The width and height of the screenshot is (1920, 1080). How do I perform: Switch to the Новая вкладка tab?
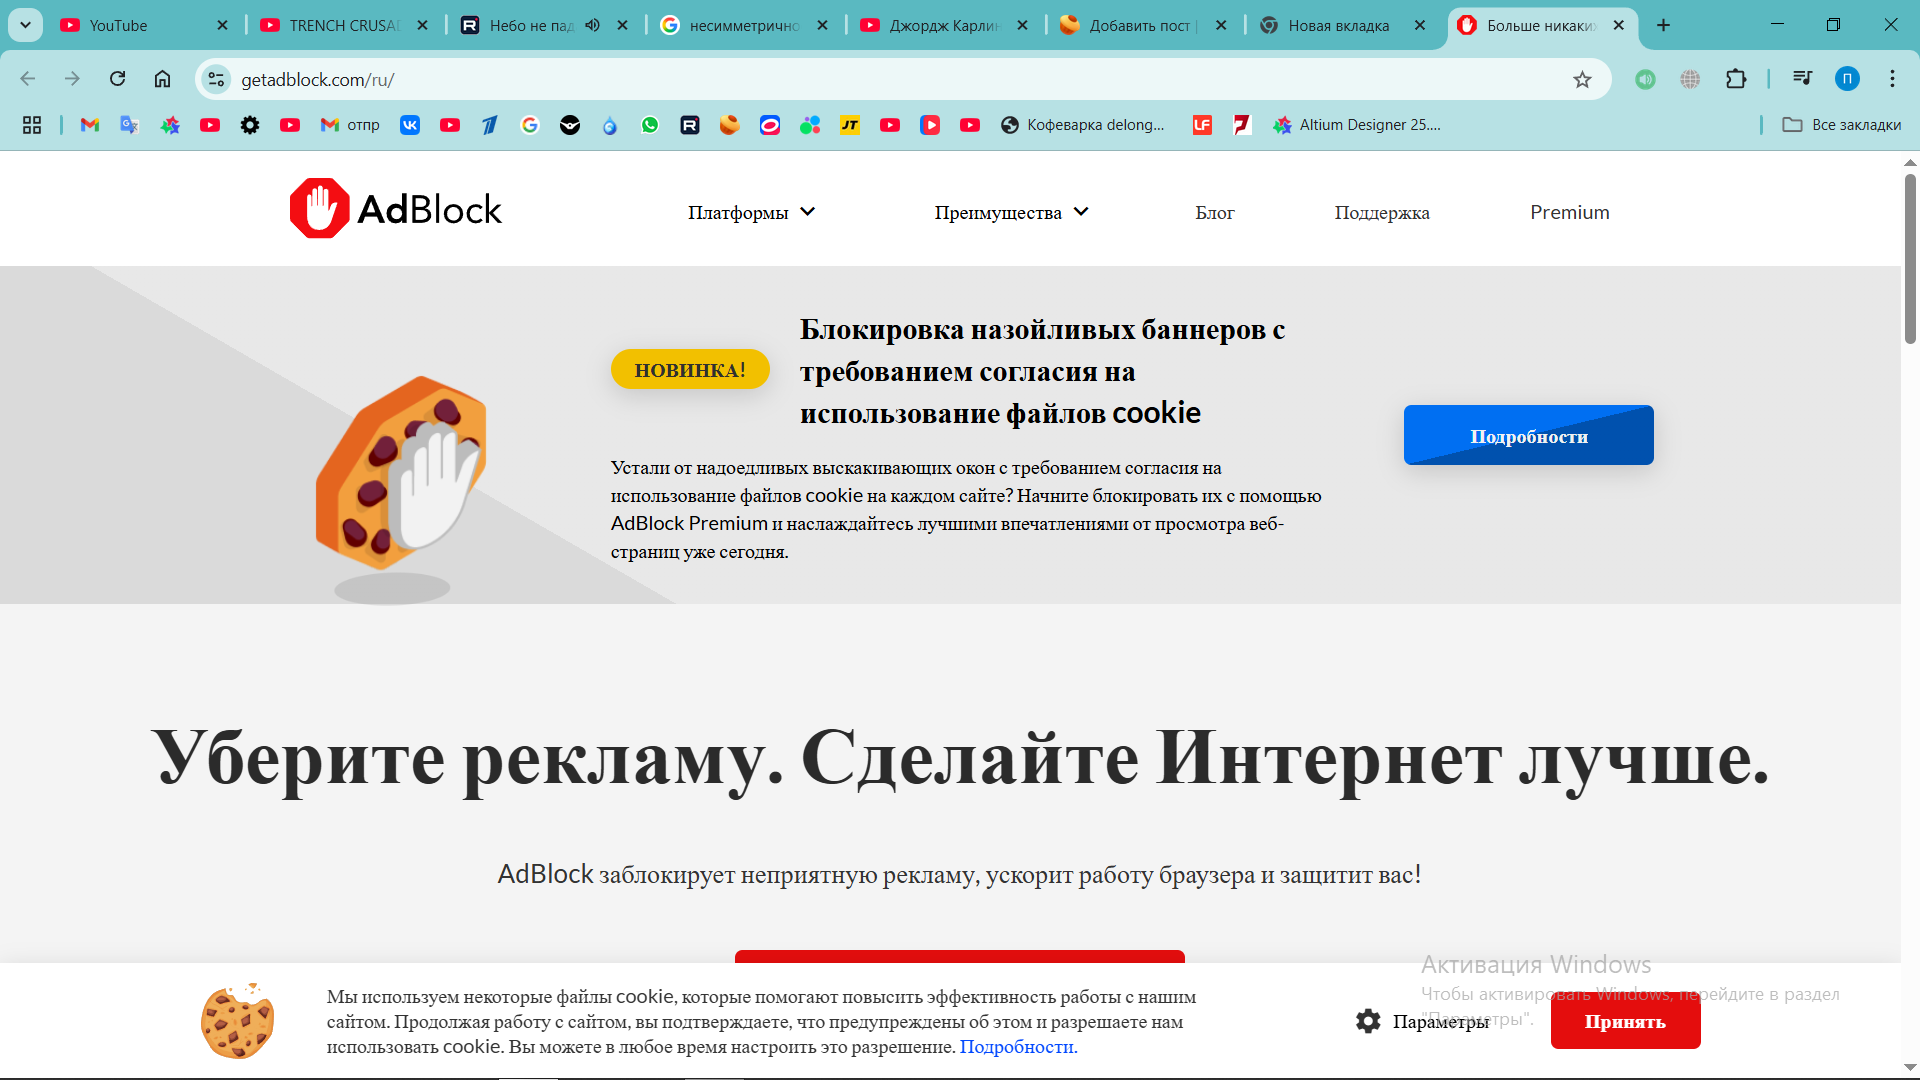click(1343, 25)
